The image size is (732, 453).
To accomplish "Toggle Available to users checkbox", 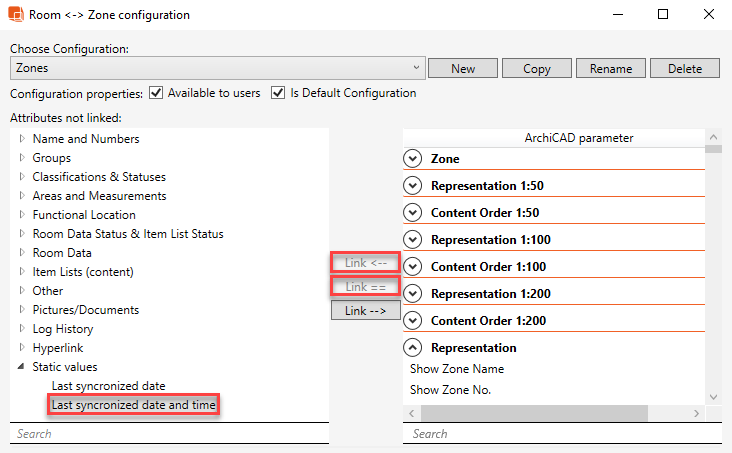I will coord(156,93).
